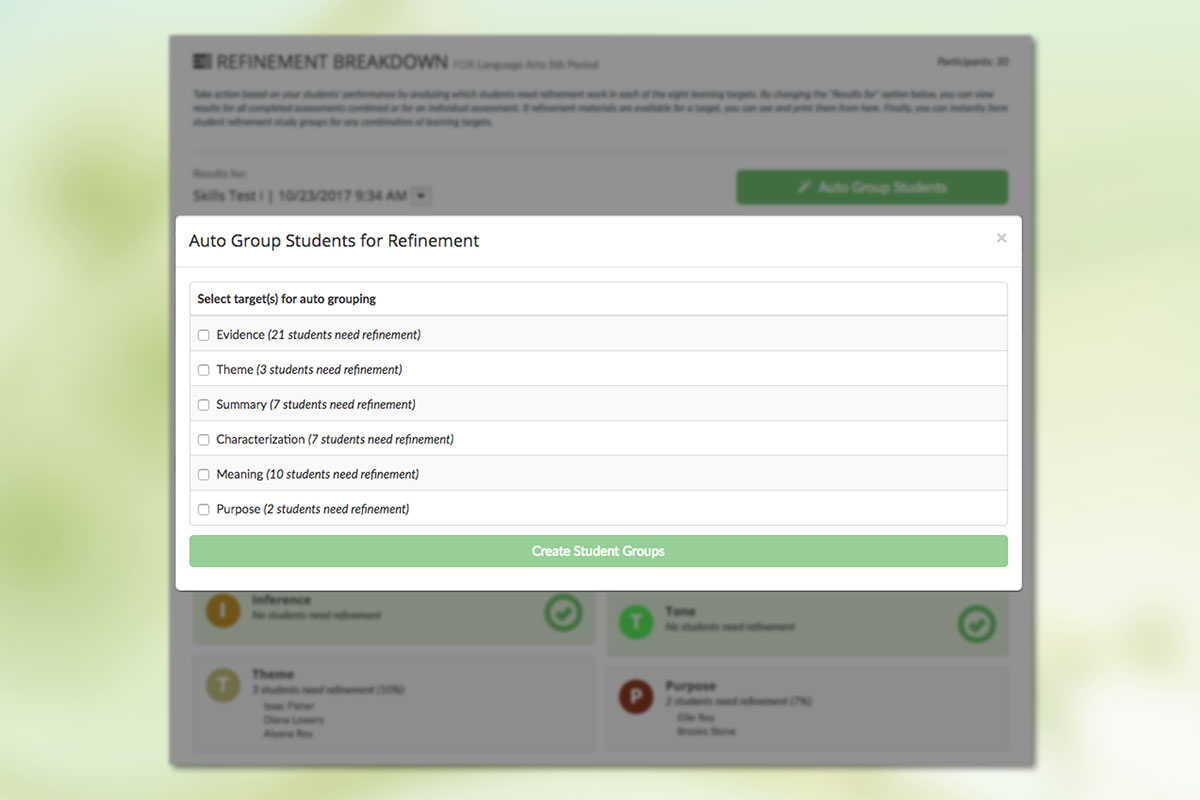Image resolution: width=1200 pixels, height=800 pixels.
Task: Check the Evidence target checkbox
Action: click(x=204, y=335)
